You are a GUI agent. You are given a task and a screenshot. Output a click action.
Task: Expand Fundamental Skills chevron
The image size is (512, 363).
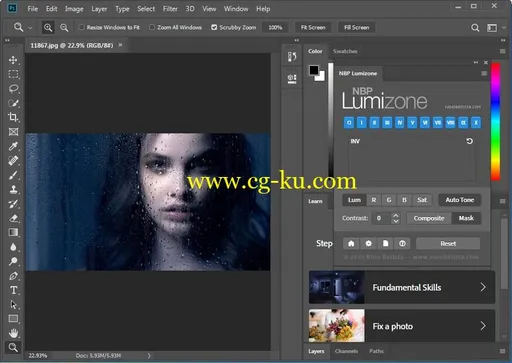tap(483, 287)
